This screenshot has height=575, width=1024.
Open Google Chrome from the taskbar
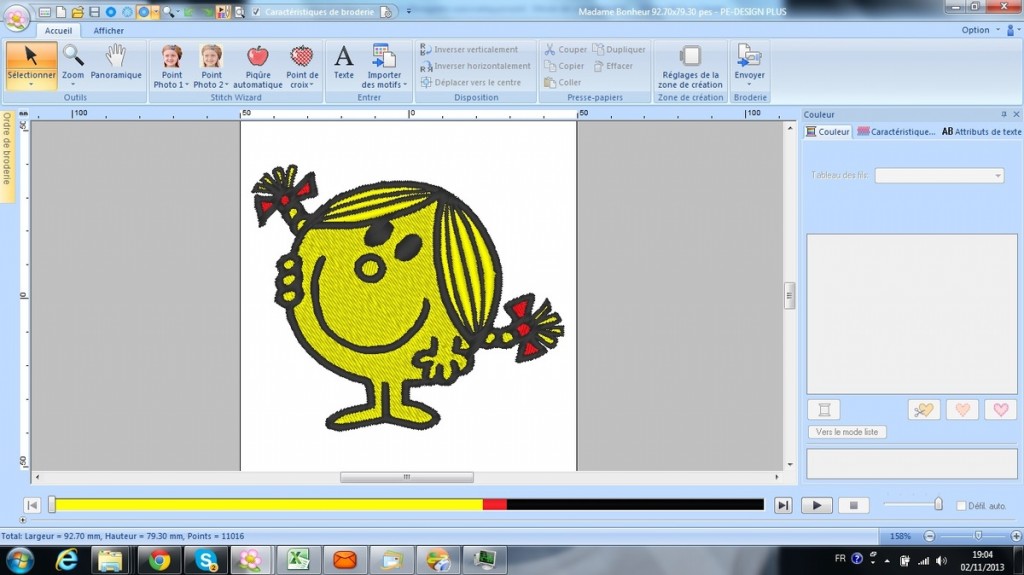[x=159, y=560]
